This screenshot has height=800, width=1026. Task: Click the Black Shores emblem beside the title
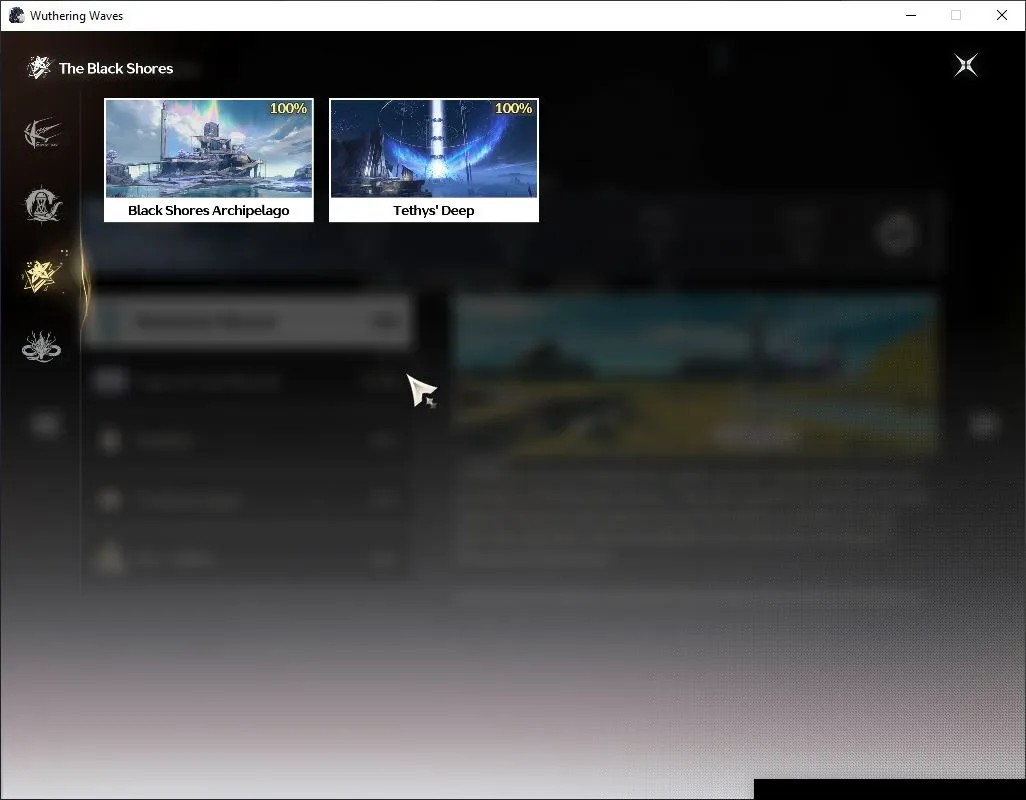(x=39, y=67)
